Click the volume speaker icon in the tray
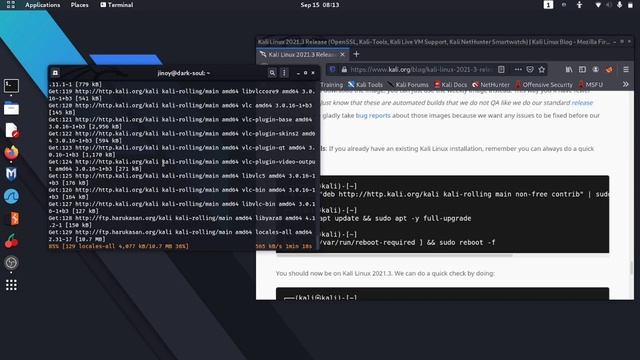640x360 pixels. point(609,4)
